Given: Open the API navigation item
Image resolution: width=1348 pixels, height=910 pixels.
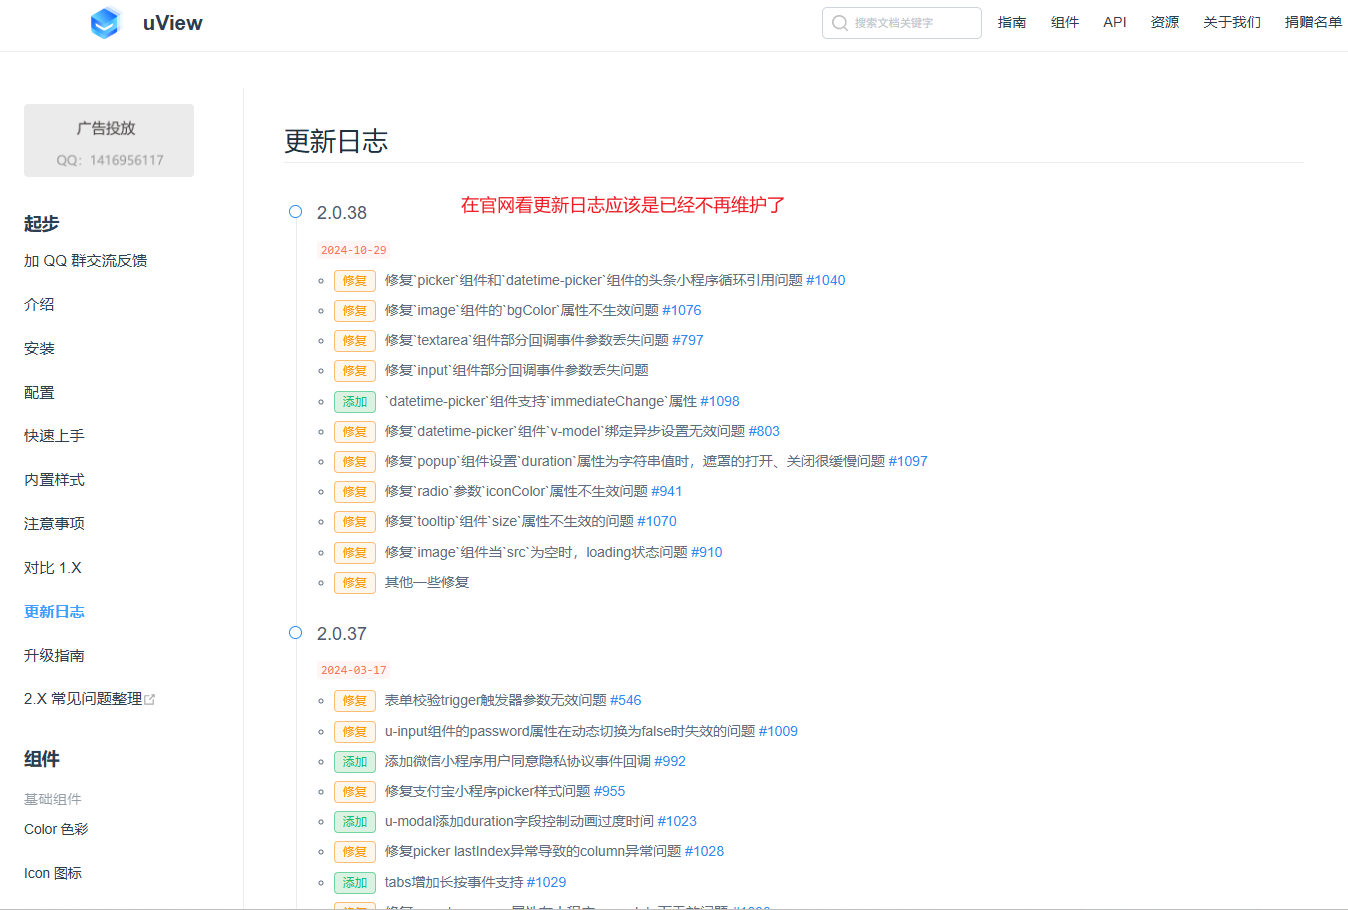Looking at the screenshot, I should (x=1114, y=21).
